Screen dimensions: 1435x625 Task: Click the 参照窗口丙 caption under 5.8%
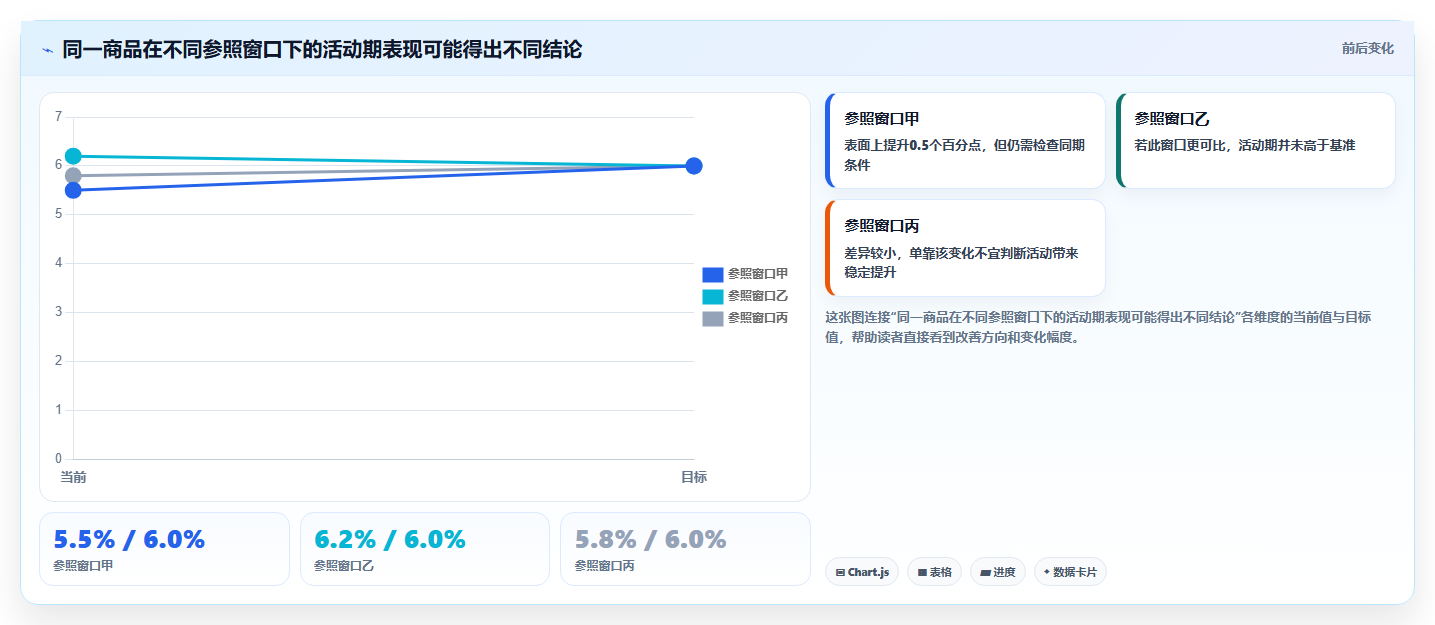pyautogui.click(x=604, y=566)
